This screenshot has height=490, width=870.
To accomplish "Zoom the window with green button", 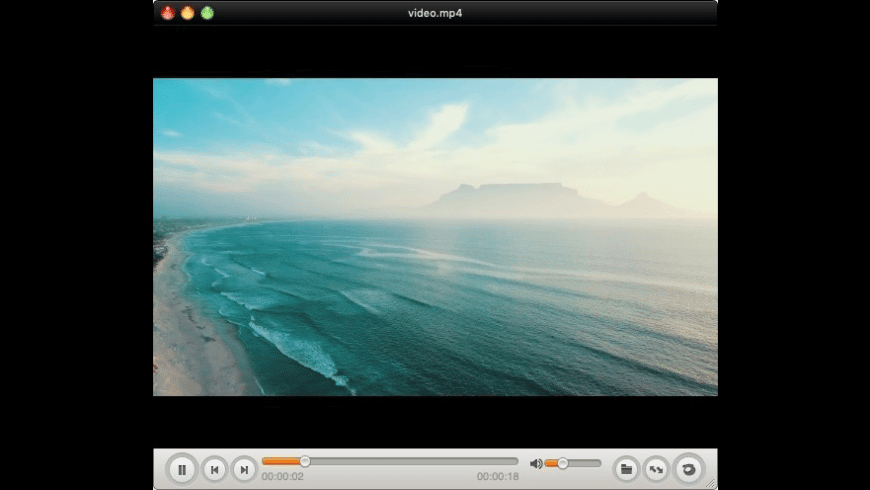I will pyautogui.click(x=208, y=13).
